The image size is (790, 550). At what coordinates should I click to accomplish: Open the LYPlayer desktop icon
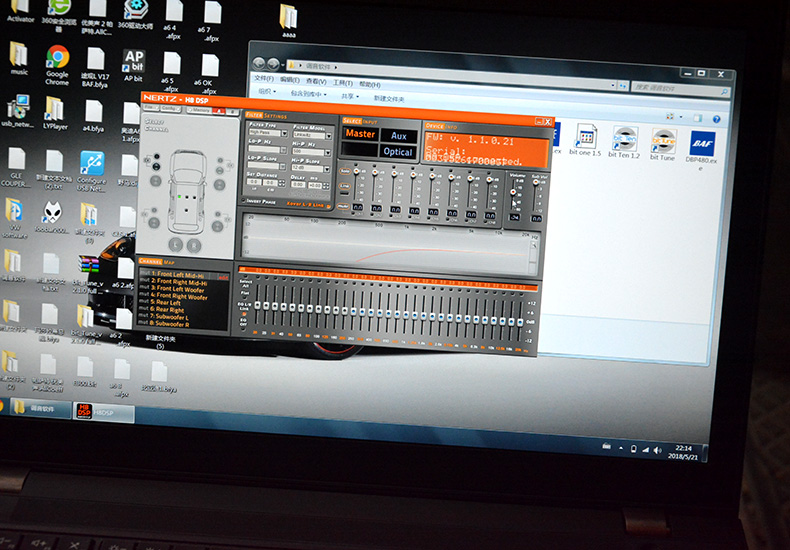click(54, 110)
